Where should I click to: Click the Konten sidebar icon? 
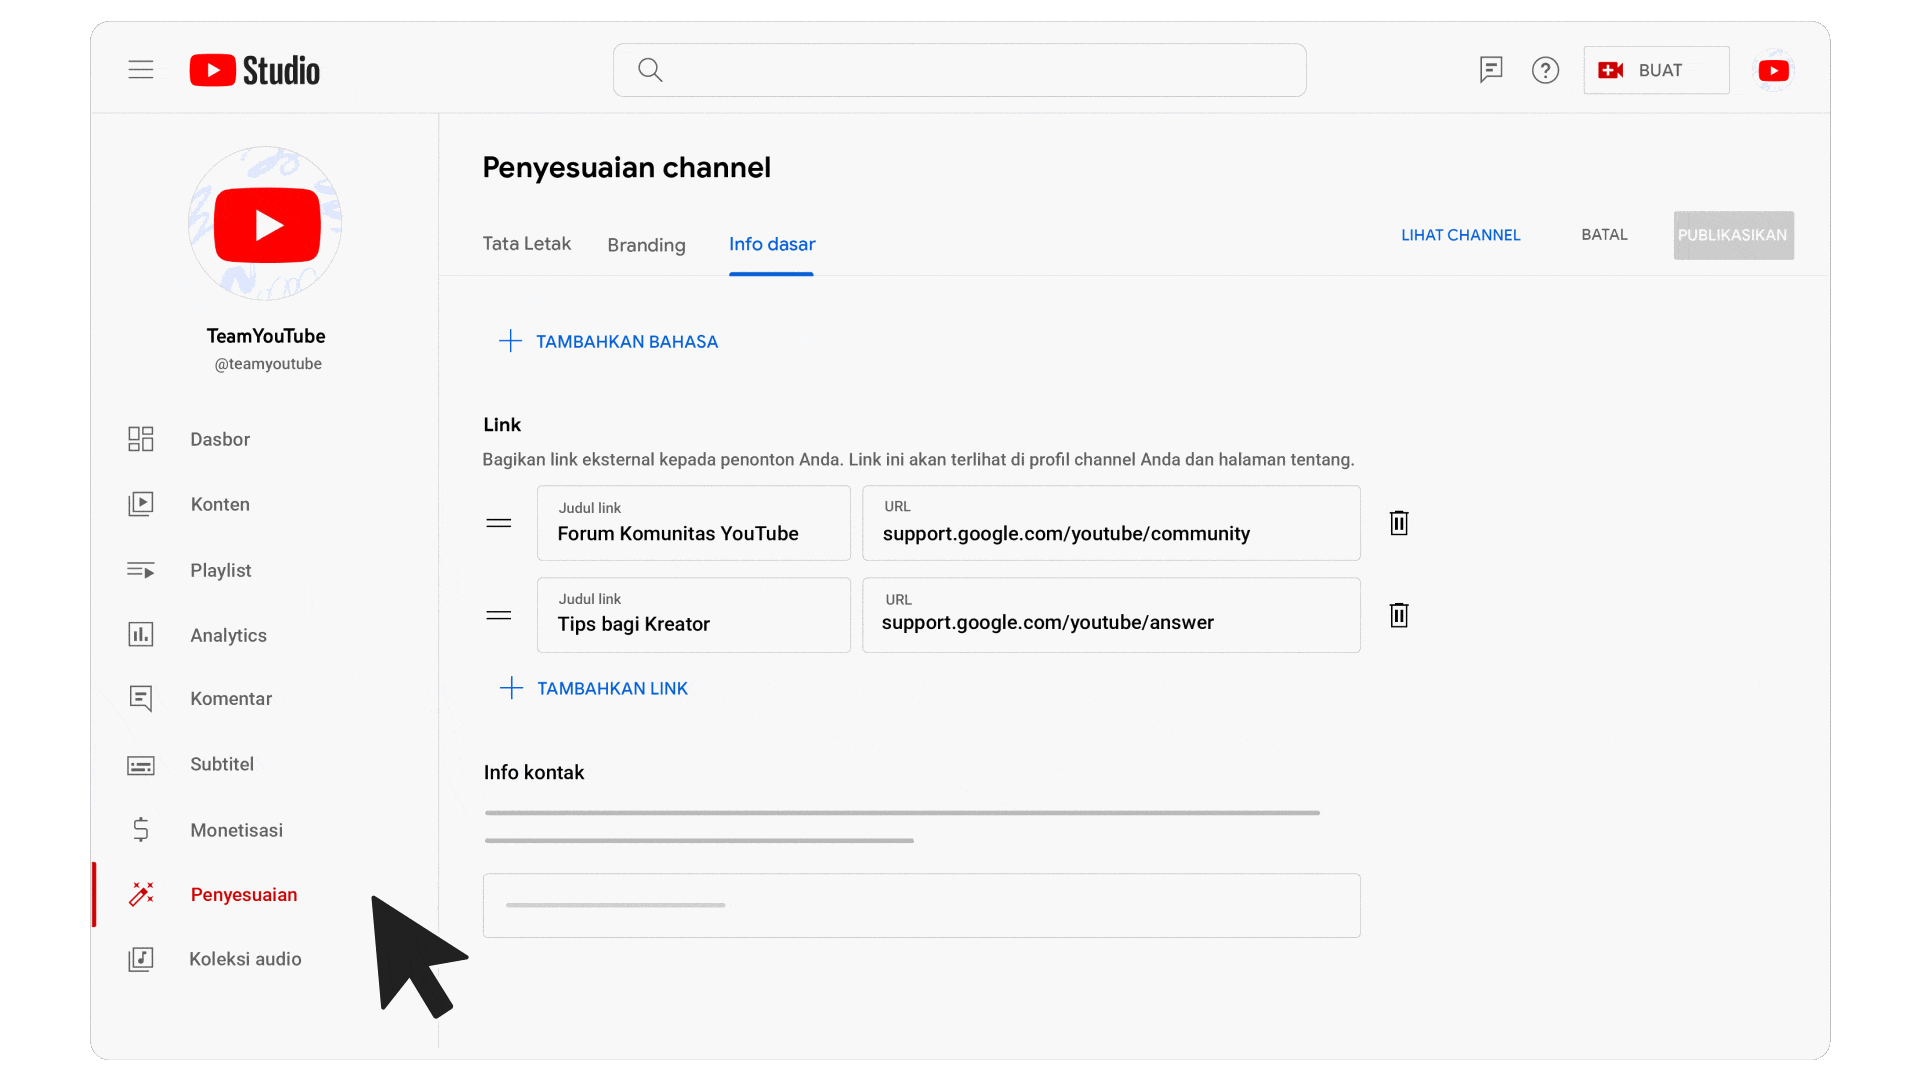click(x=141, y=504)
